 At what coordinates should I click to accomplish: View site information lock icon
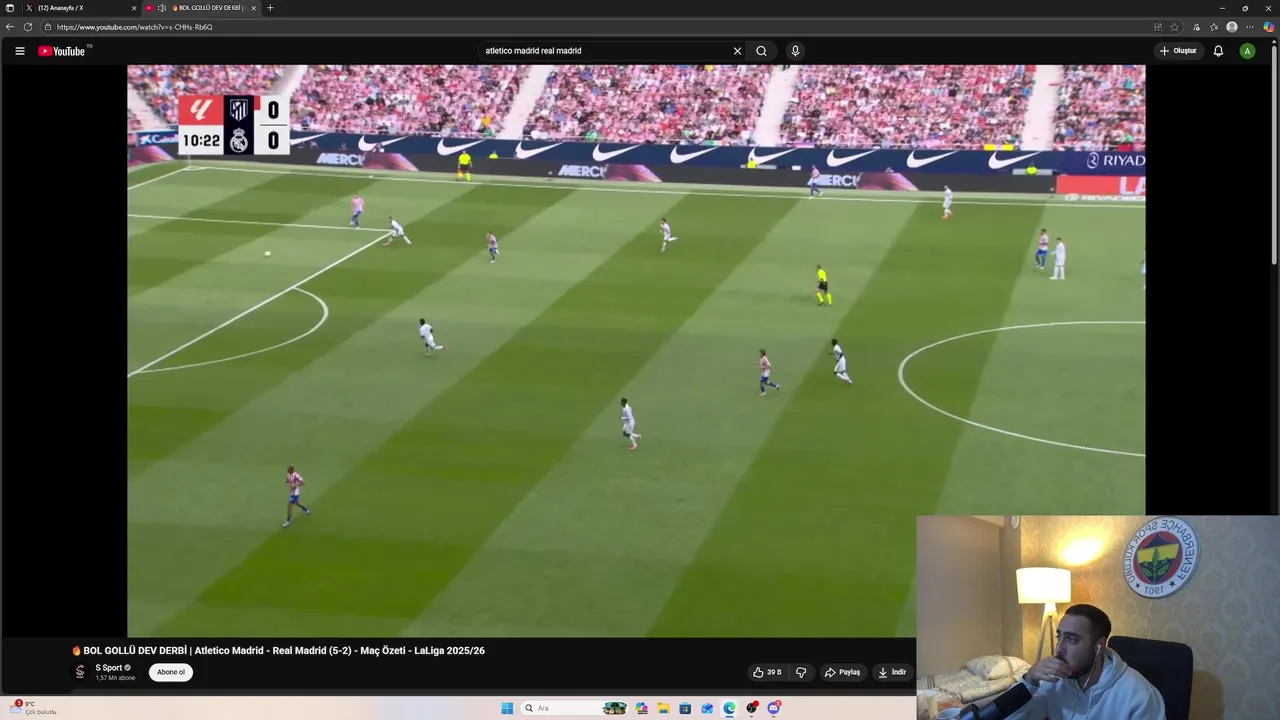[47, 27]
